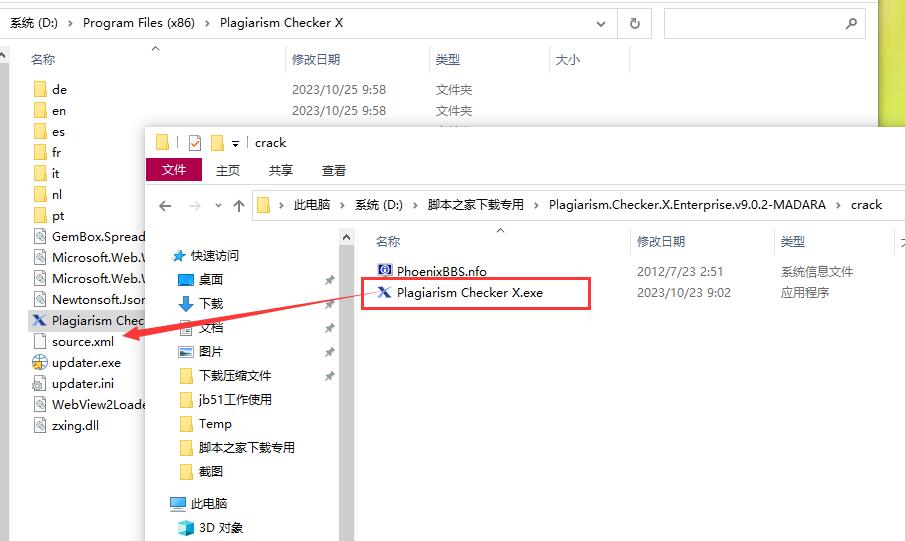Open the jb51工作使用 folder in sidebar
This screenshot has height=541, width=905.
click(235, 400)
